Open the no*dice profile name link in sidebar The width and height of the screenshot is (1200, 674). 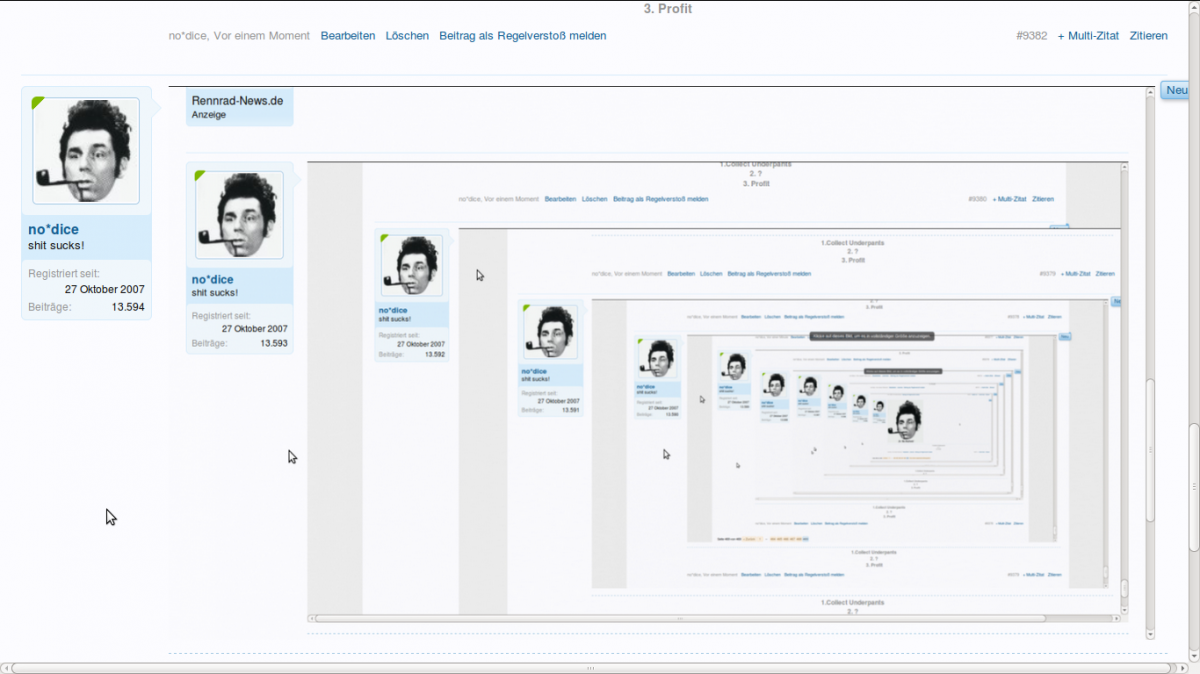(x=53, y=230)
